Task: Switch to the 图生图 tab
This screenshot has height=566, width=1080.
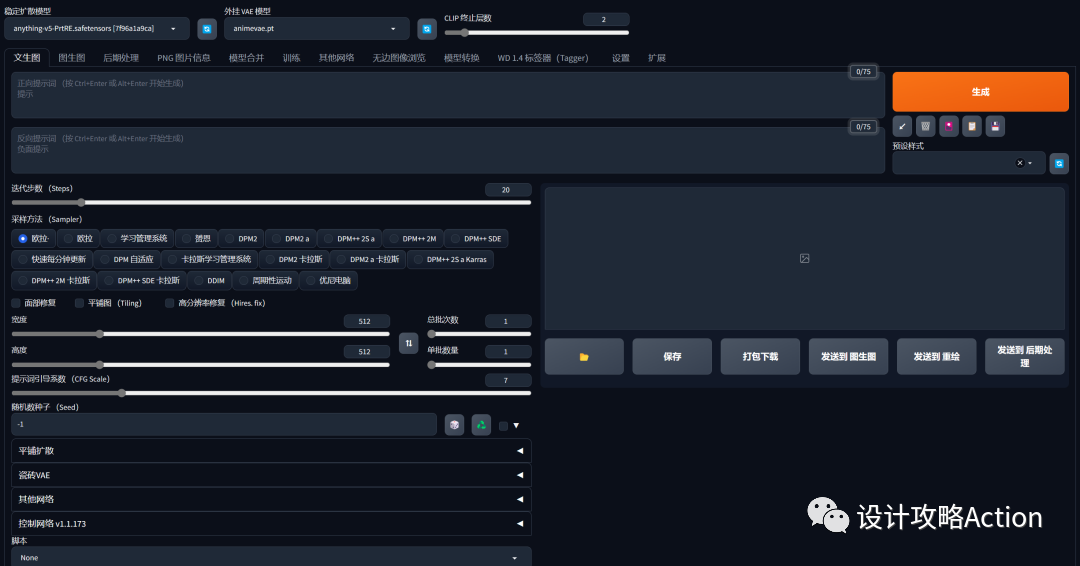Action: pyautogui.click(x=71, y=58)
